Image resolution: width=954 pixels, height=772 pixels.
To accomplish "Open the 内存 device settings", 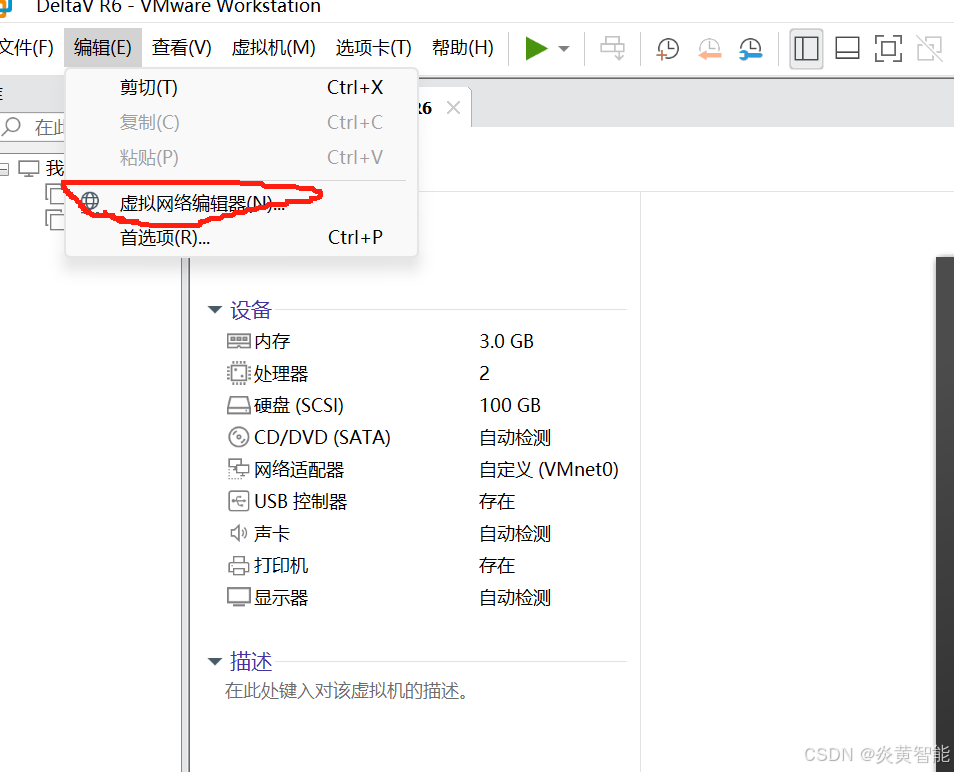I will click(x=271, y=341).
